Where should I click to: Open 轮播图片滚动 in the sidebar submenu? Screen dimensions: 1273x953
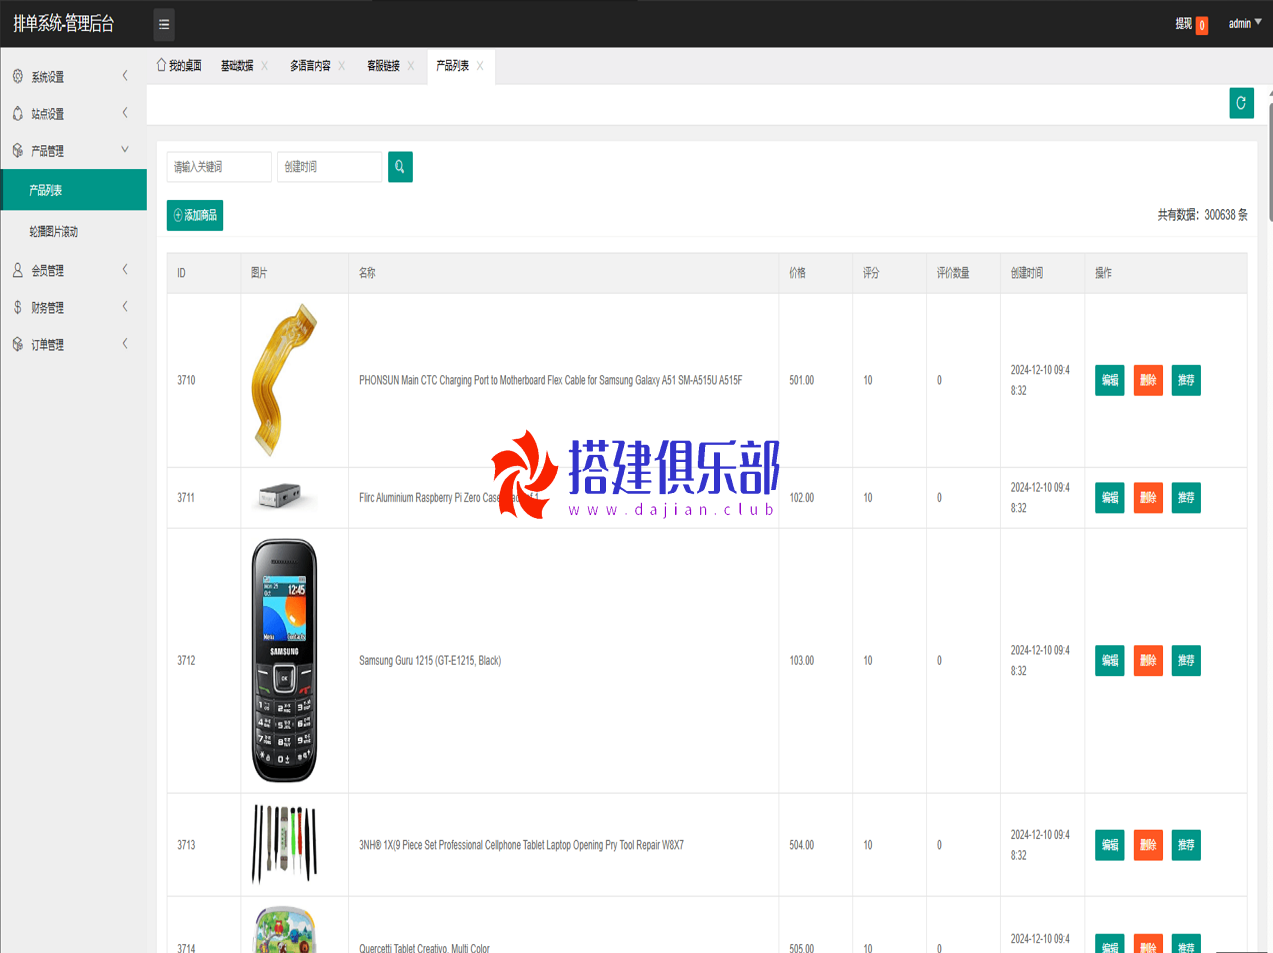[x=74, y=231]
